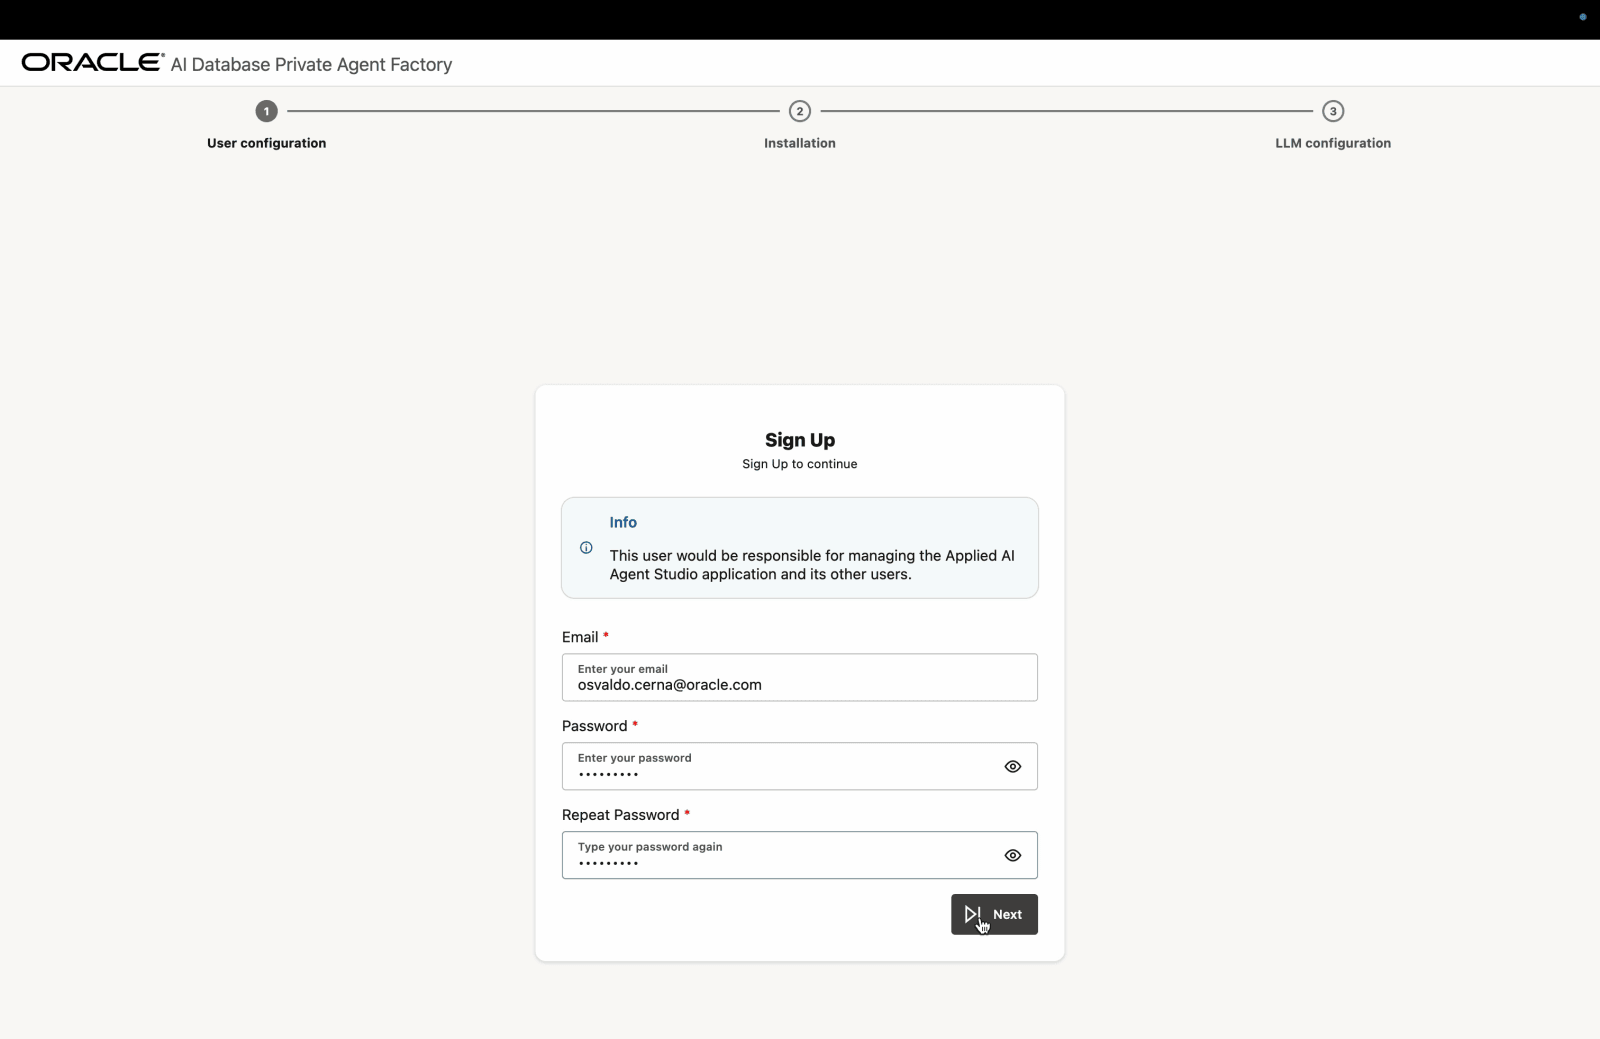Select the LLM configuration step label
The height and width of the screenshot is (1039, 1600).
click(1332, 143)
